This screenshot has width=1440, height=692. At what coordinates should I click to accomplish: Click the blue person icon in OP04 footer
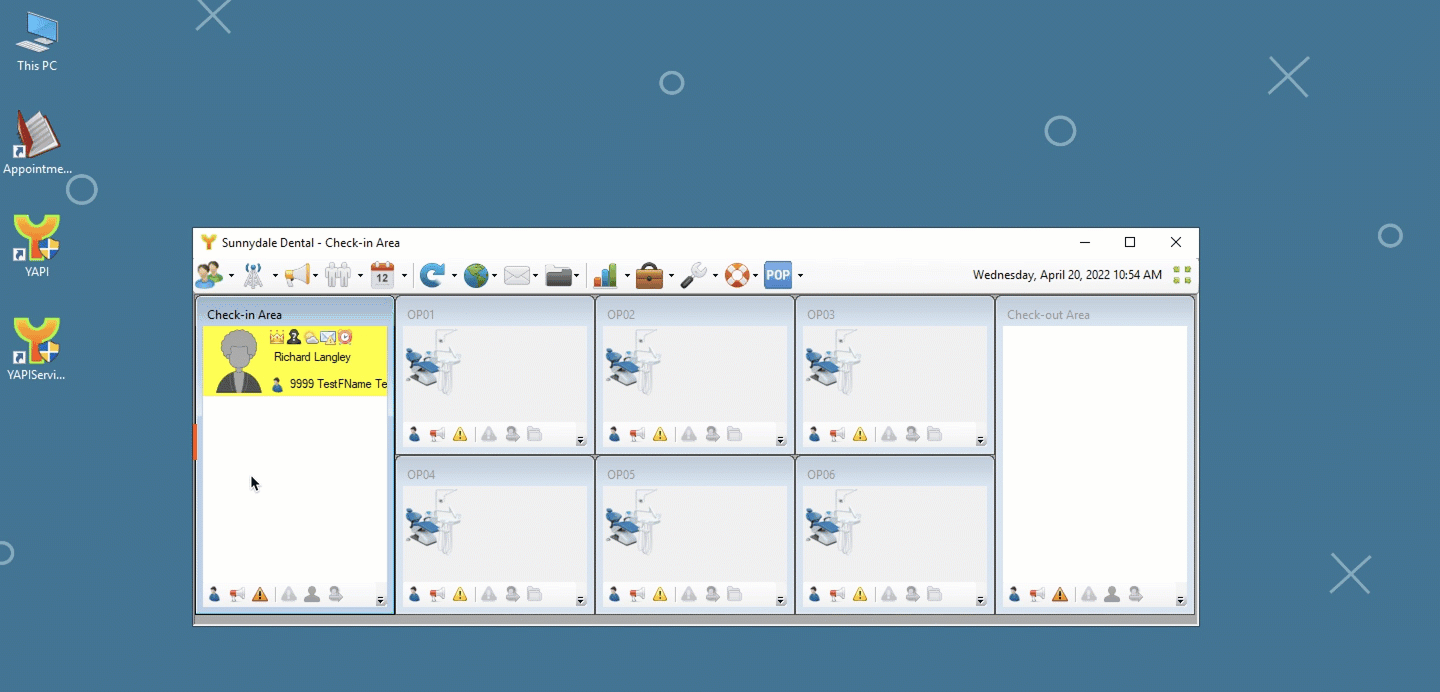(414, 594)
